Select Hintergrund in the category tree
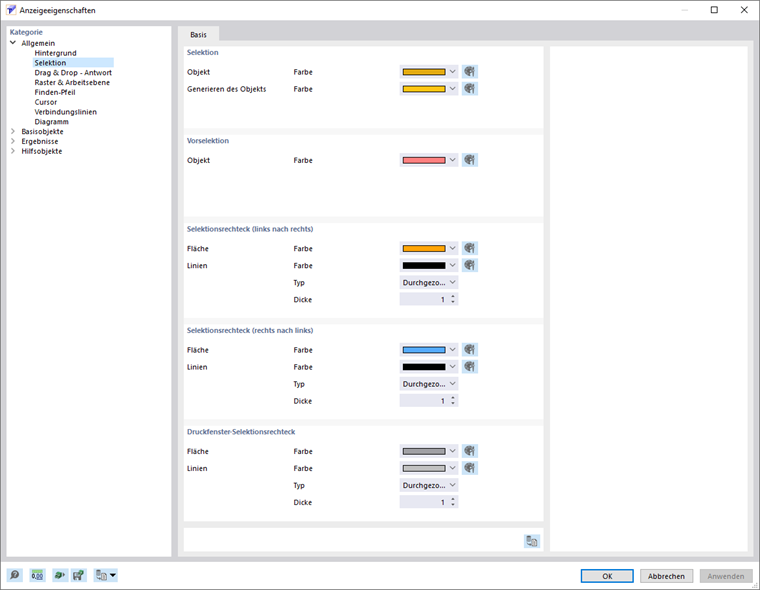Image resolution: width=760 pixels, height=590 pixels. pos(55,53)
